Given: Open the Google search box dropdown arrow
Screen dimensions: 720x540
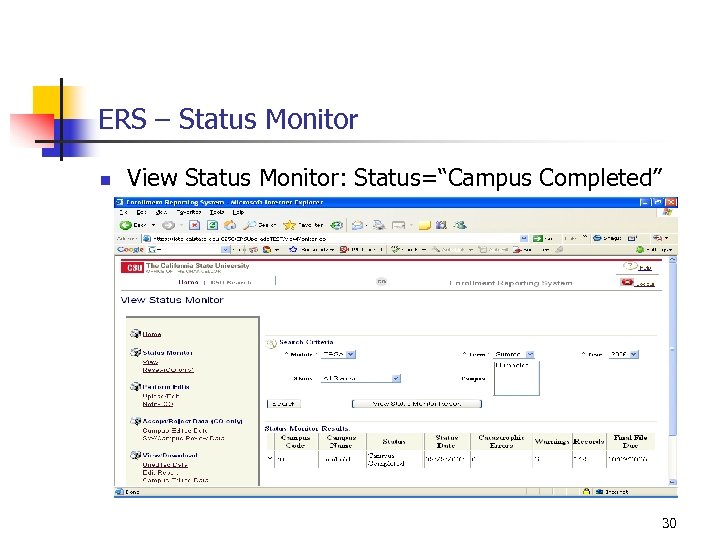Looking at the screenshot, I should pos(225,249).
